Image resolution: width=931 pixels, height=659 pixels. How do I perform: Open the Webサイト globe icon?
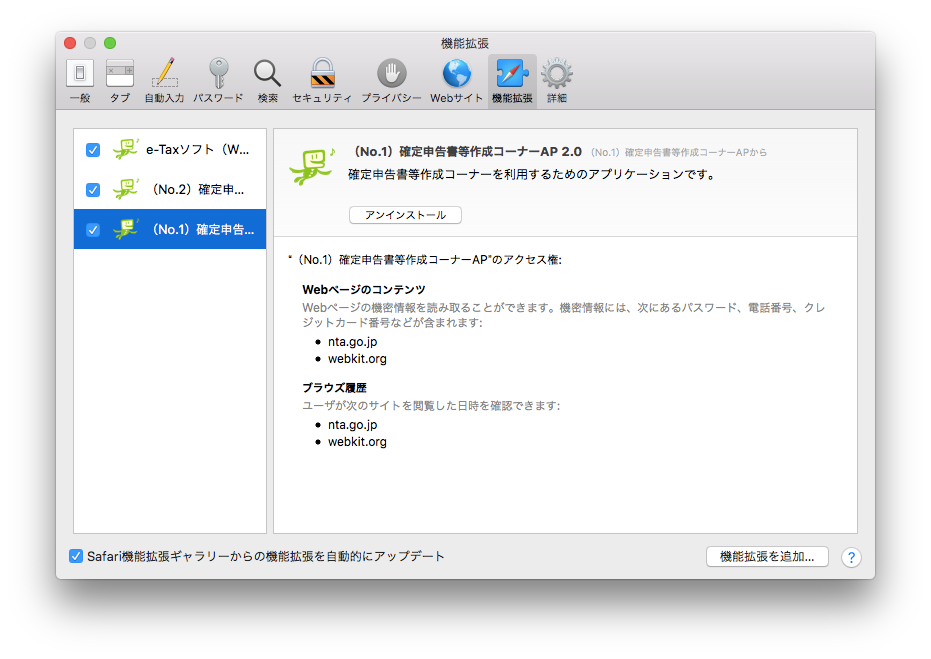tap(457, 80)
